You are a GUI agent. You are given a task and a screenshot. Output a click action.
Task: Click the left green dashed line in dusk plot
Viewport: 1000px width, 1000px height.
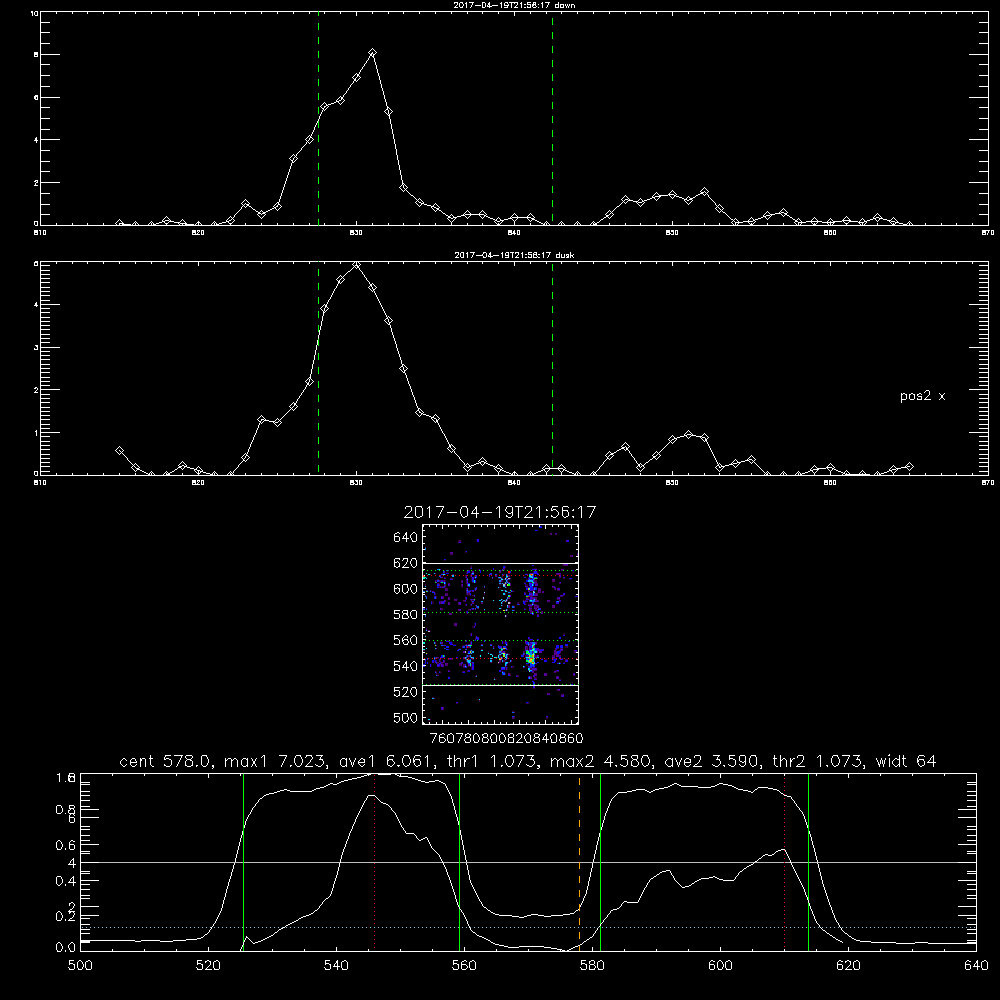click(318, 370)
